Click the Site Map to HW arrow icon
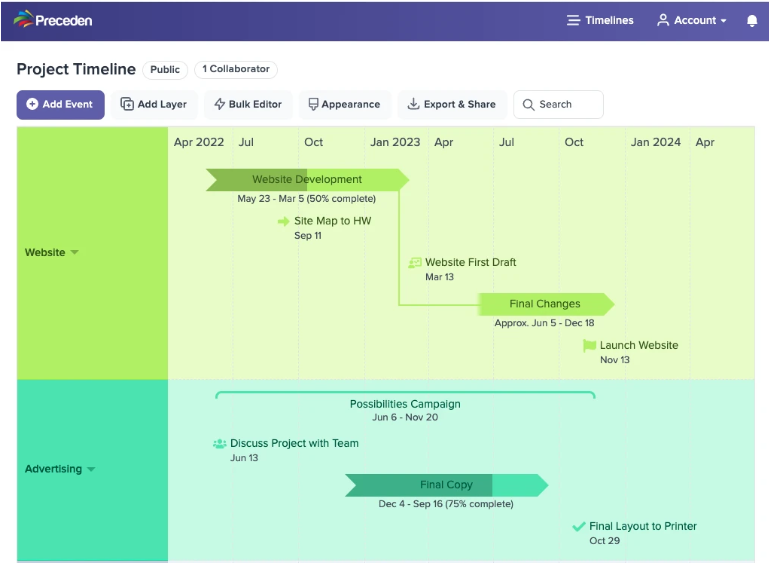This screenshot has width=769, height=563. click(x=283, y=222)
